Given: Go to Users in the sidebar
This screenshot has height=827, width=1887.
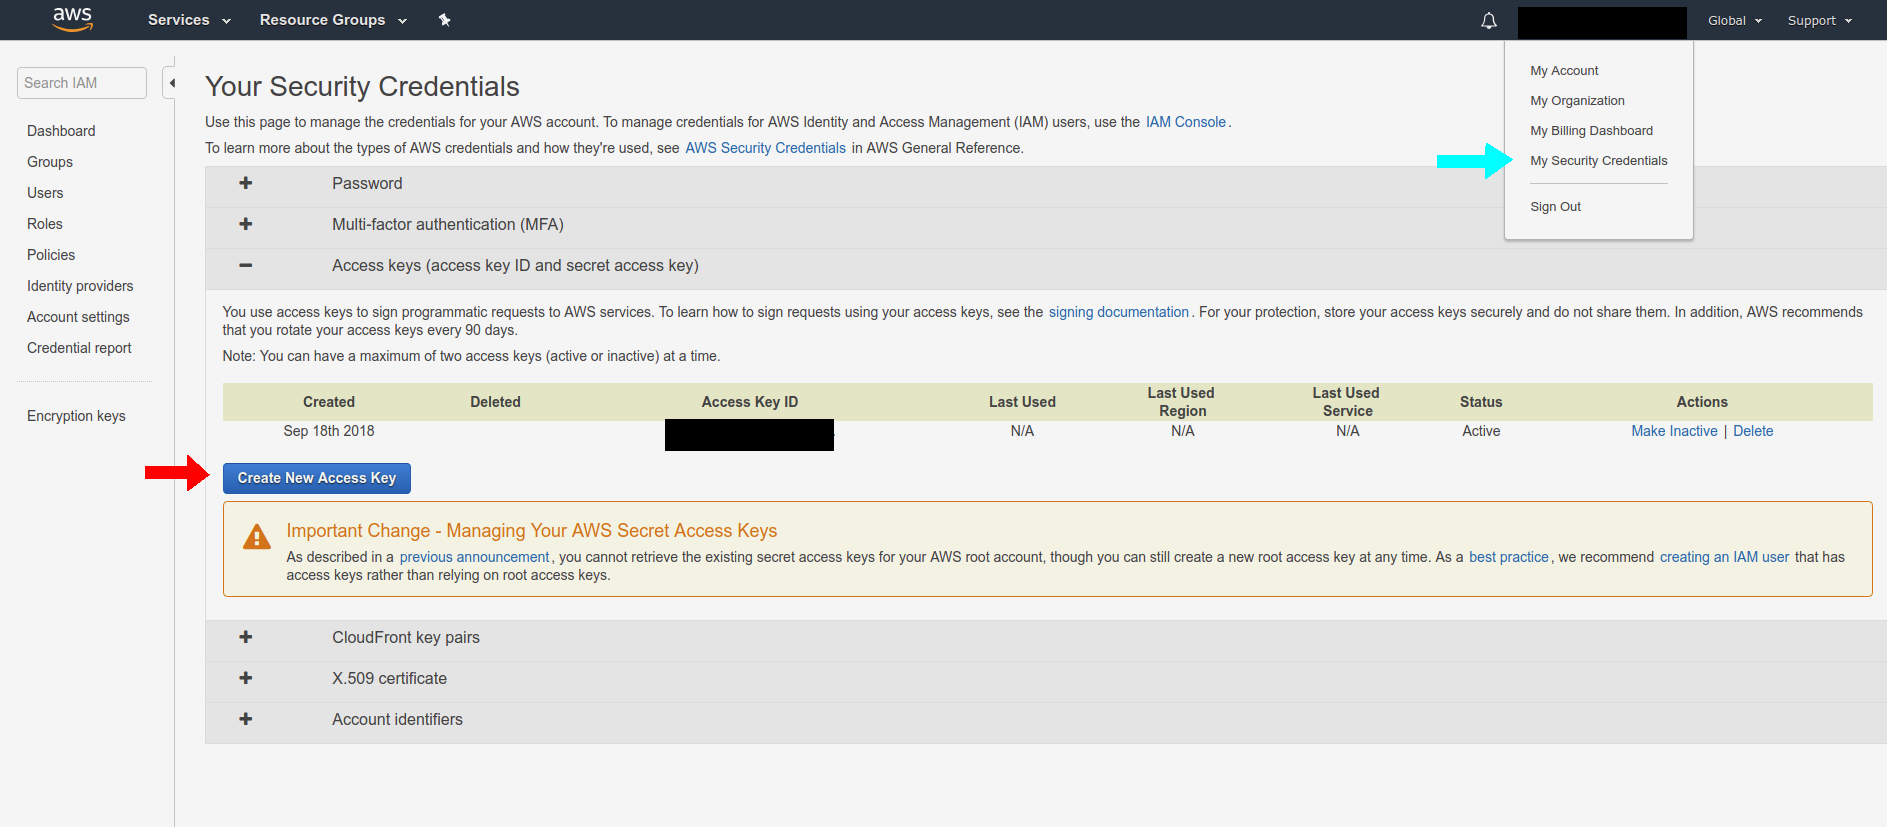Looking at the screenshot, I should point(45,193).
